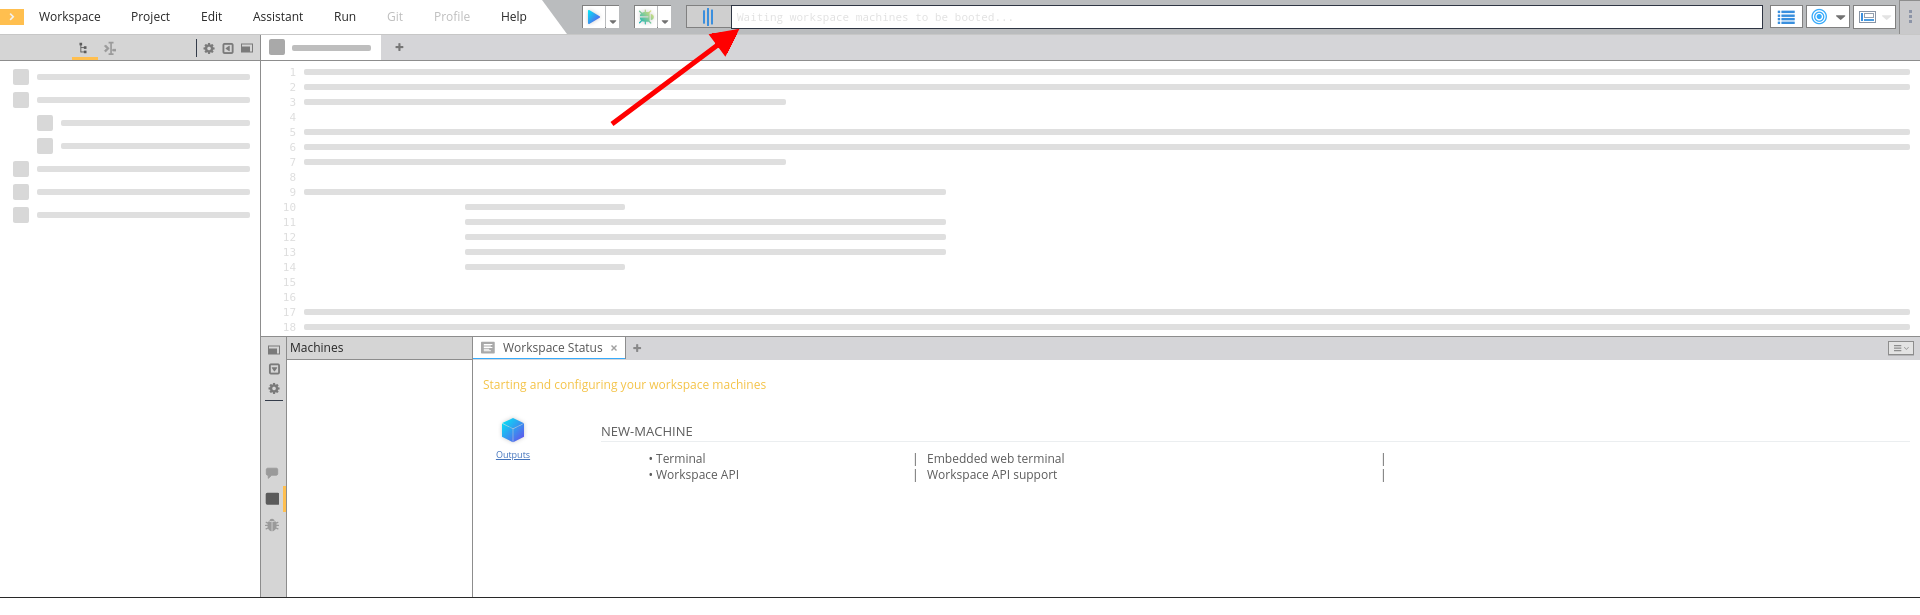
Task: Add a new tab beside Workspace Status
Action: (637, 348)
